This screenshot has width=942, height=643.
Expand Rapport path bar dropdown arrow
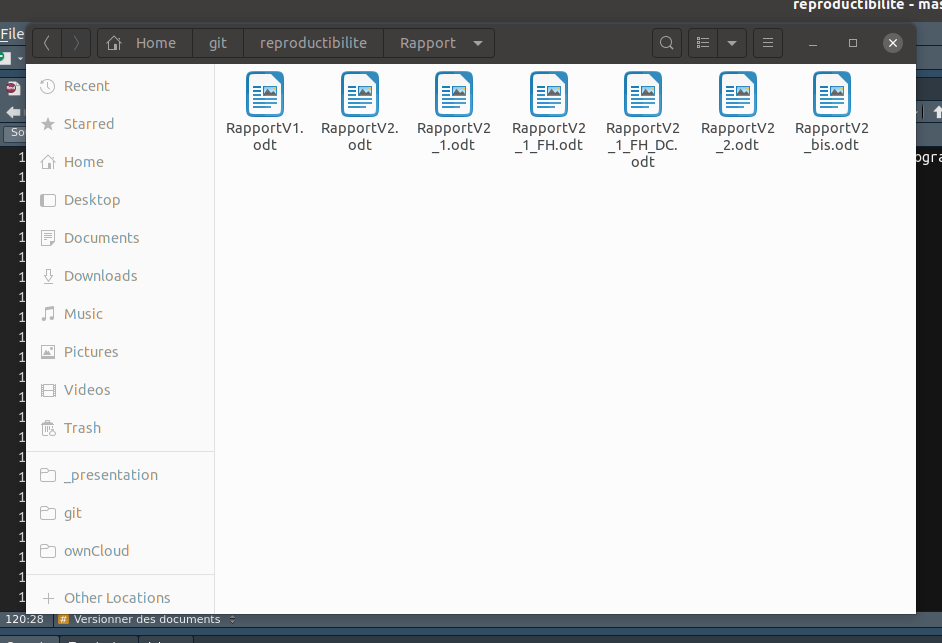[x=477, y=43]
